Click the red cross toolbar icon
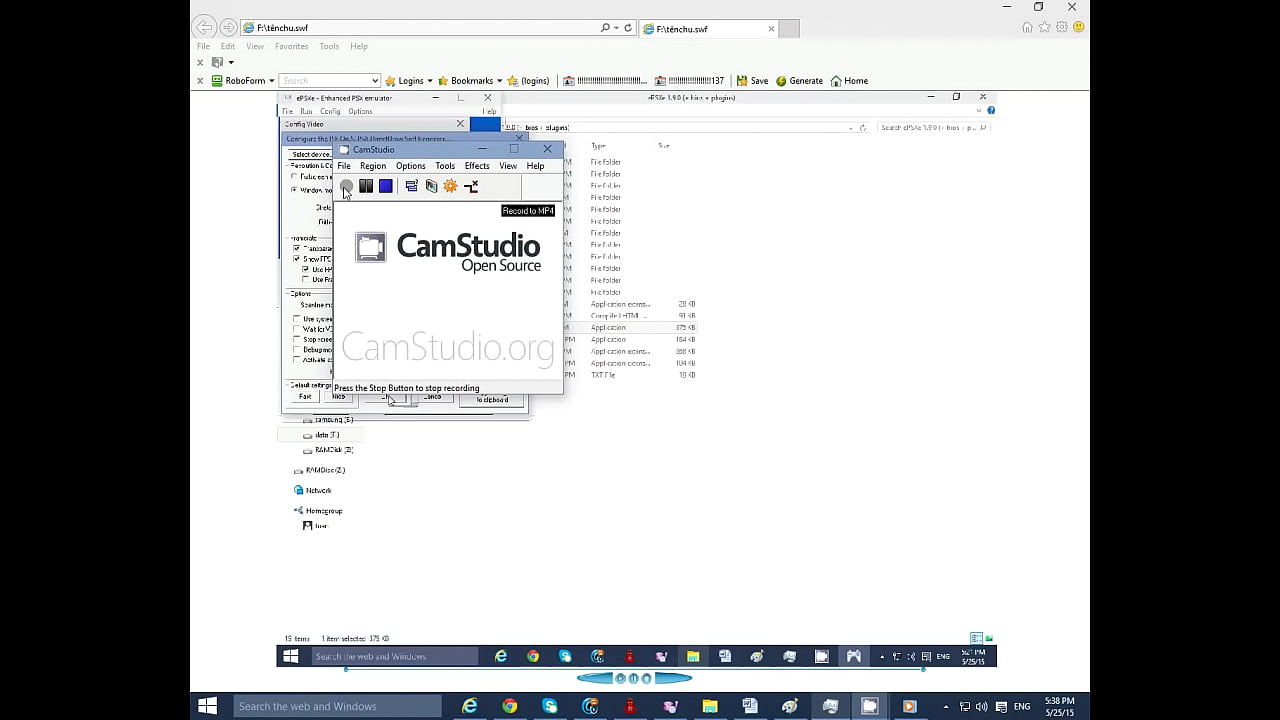The image size is (1280, 720). click(x=471, y=186)
